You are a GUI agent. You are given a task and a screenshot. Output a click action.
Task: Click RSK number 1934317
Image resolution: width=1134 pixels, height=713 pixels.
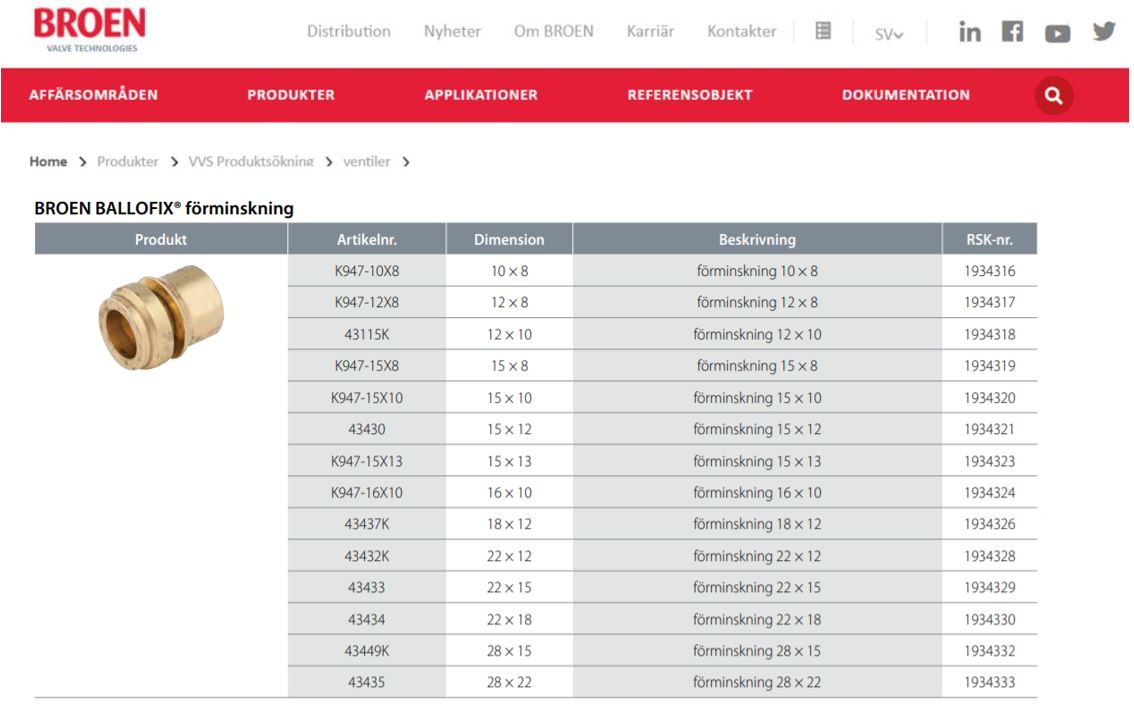(989, 302)
